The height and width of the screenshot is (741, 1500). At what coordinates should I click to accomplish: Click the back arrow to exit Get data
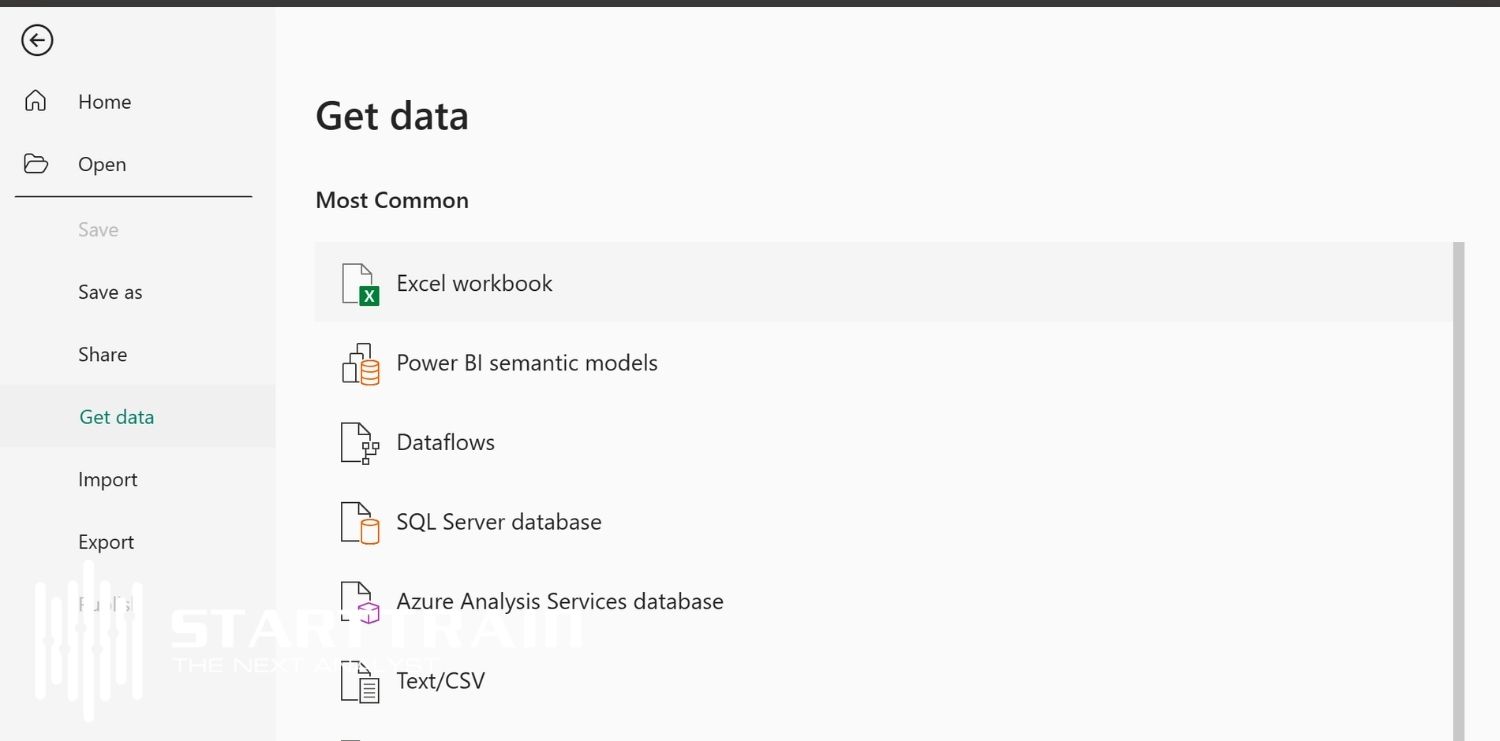click(x=36, y=40)
